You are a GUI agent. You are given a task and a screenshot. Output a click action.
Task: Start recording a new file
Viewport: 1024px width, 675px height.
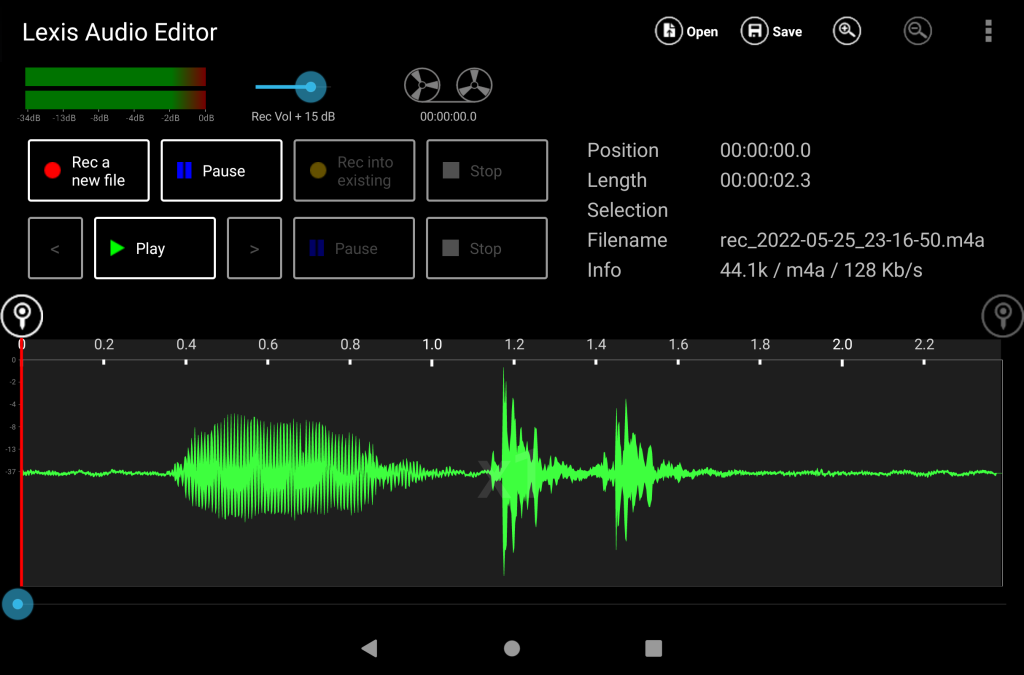pos(89,170)
